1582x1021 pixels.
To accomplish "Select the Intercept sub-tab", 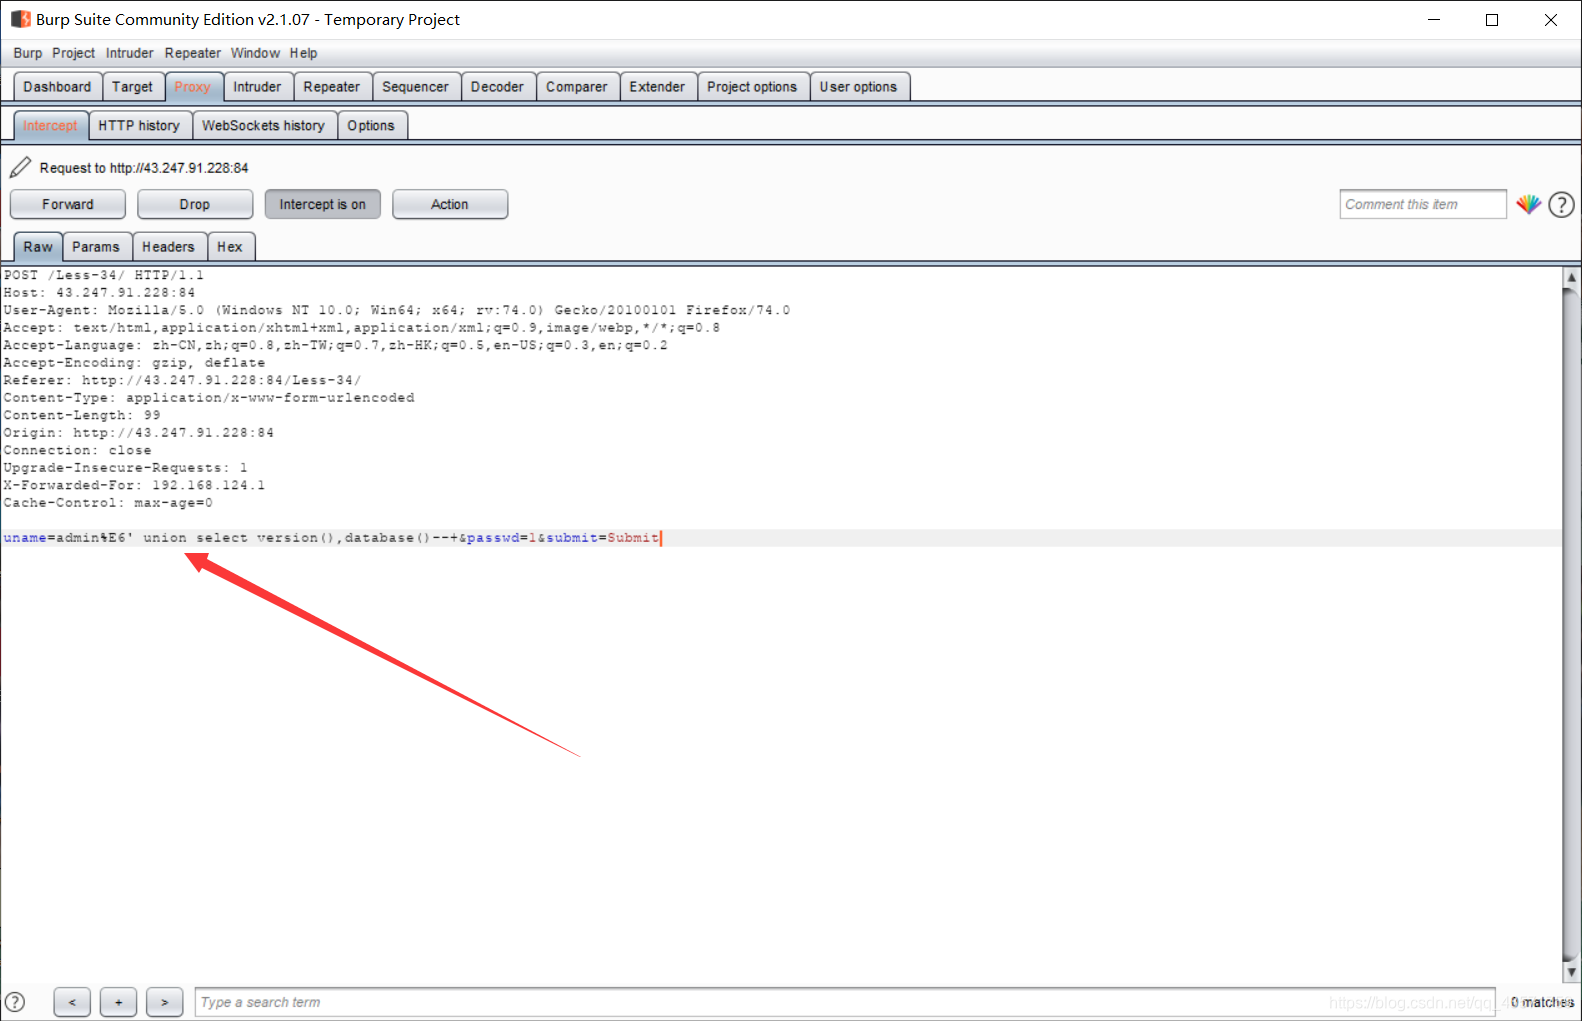I will pos(50,126).
